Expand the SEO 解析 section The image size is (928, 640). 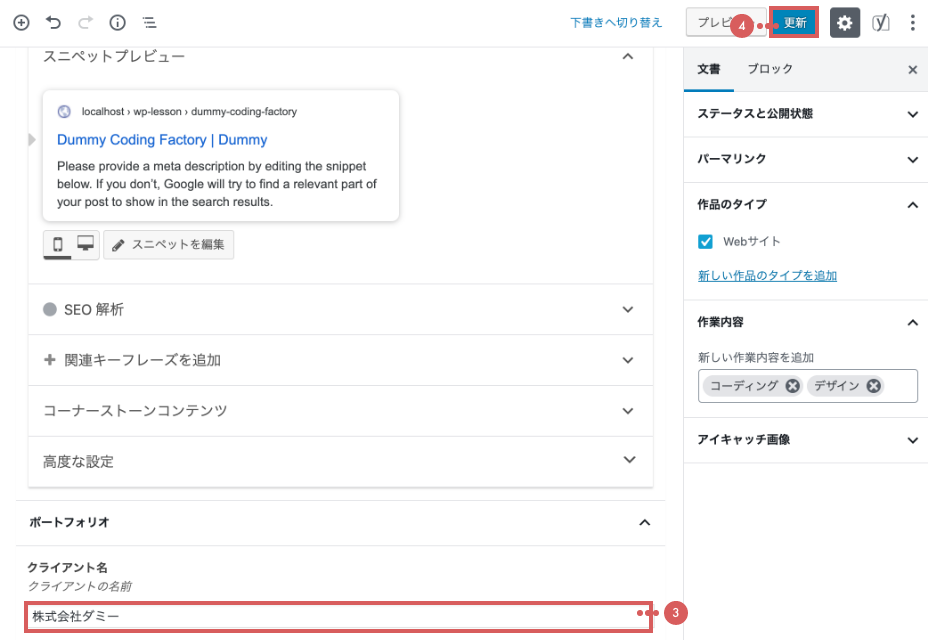tap(340, 310)
